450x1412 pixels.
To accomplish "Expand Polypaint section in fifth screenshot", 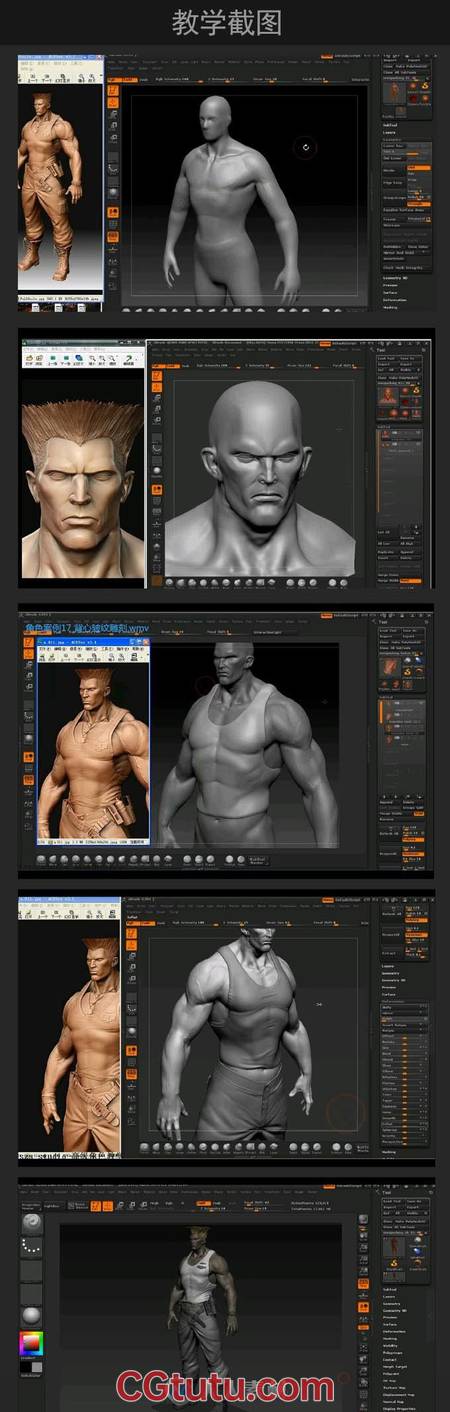I will pos(391,1374).
